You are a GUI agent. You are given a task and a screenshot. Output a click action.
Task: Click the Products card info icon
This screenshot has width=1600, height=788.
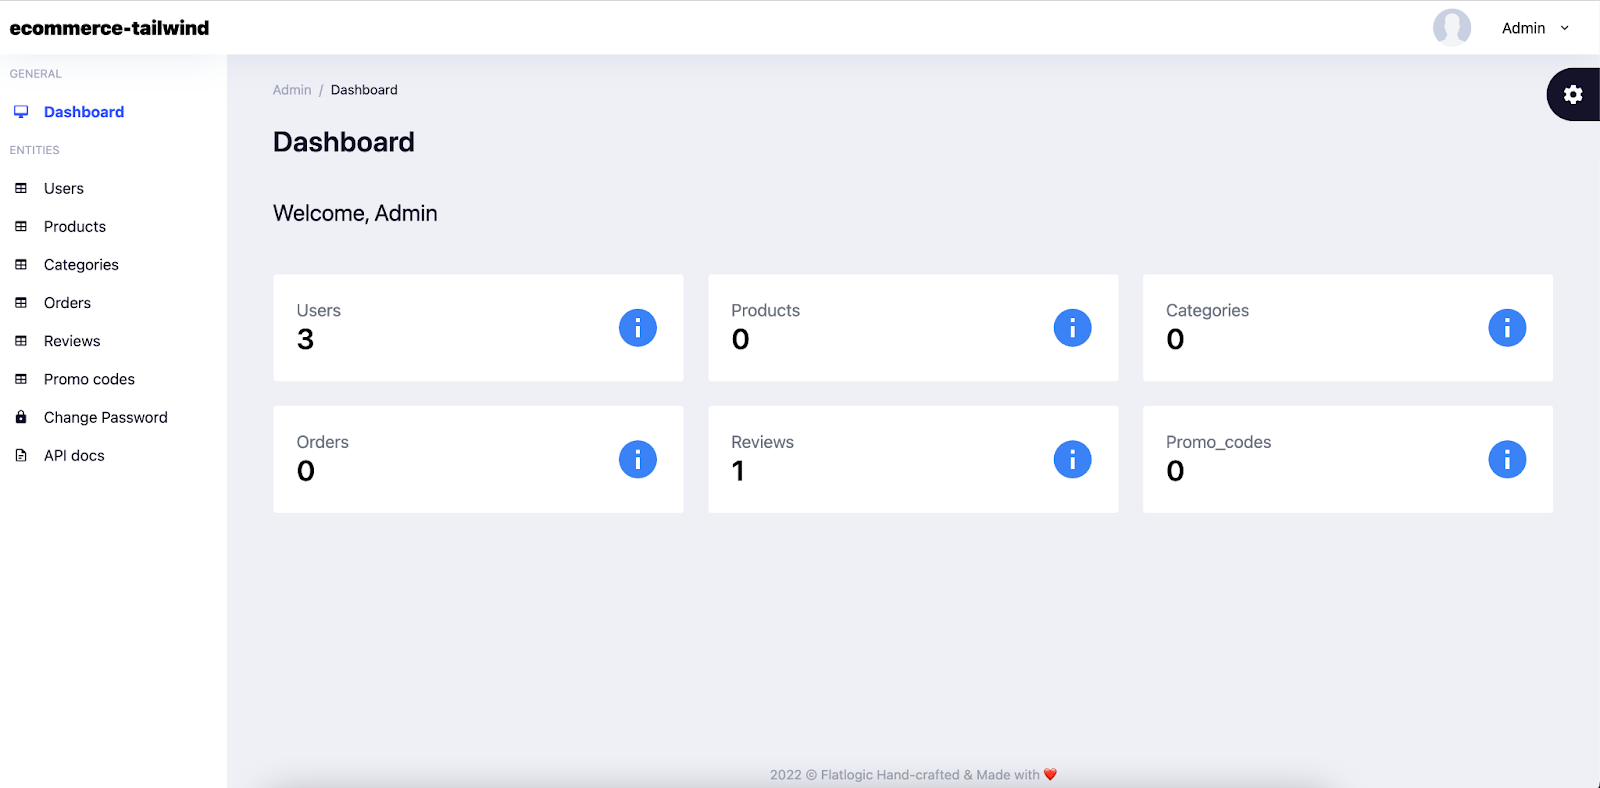1072,328
